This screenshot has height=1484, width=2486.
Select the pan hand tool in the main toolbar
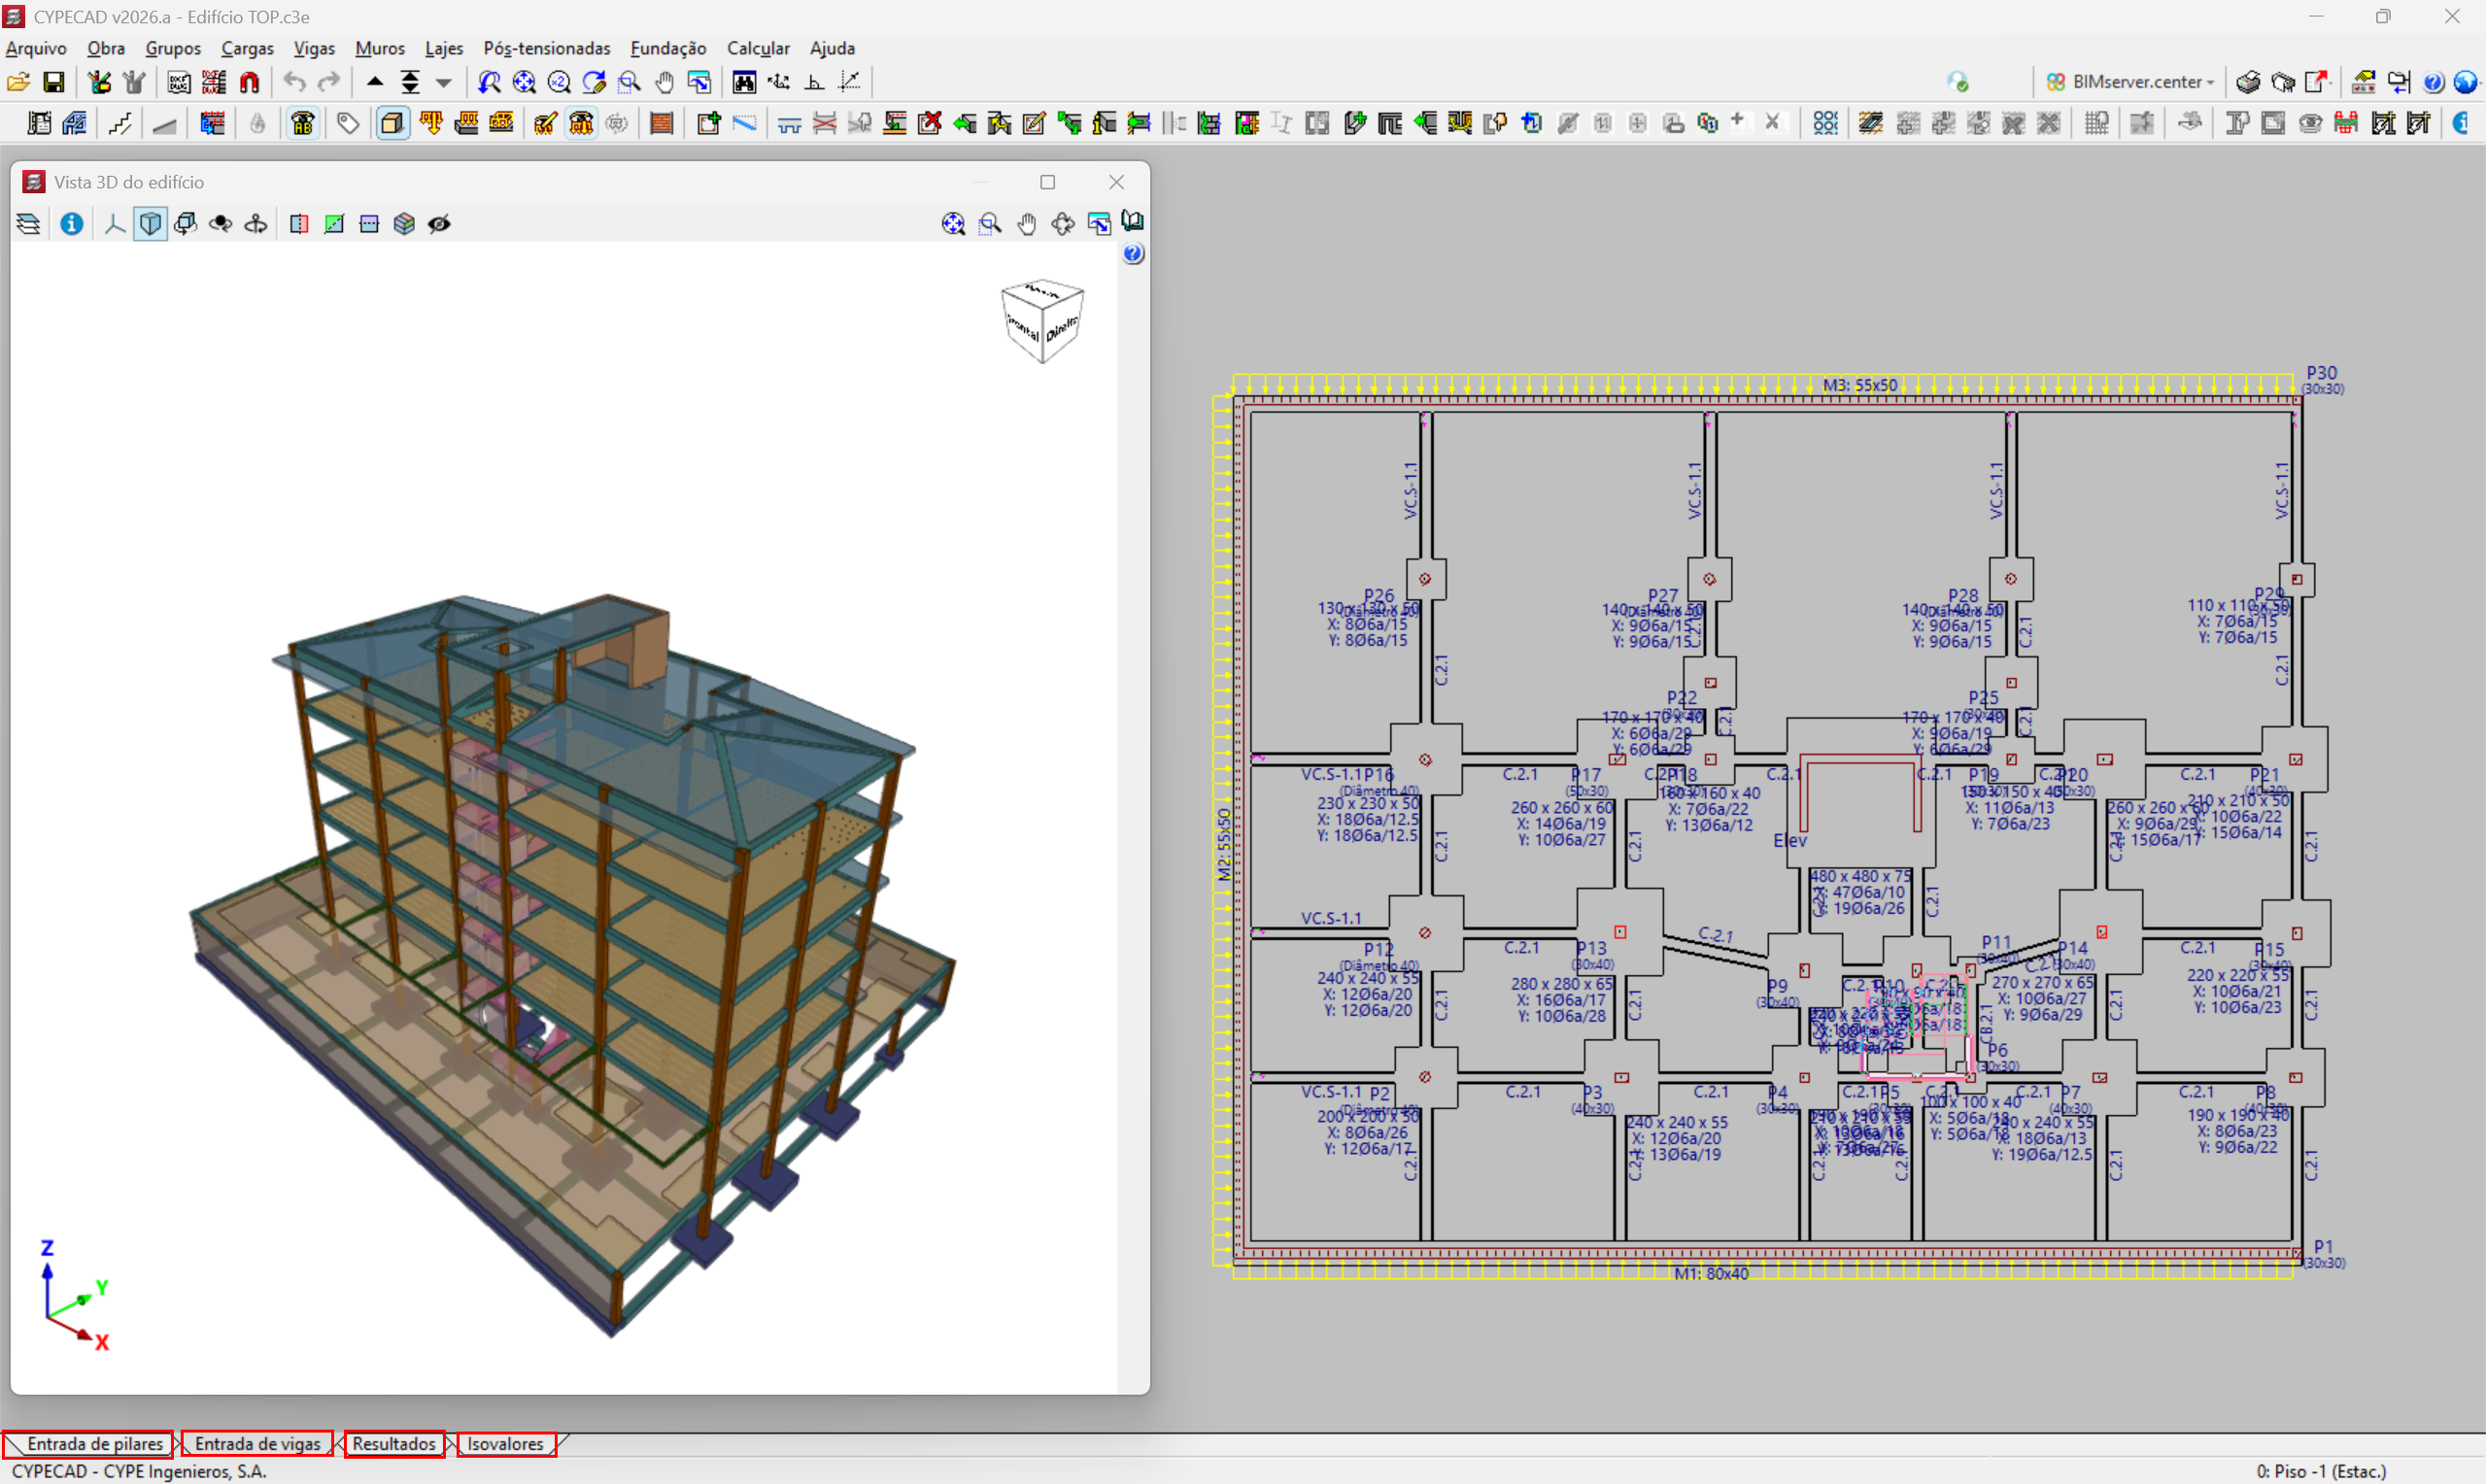coord(664,82)
